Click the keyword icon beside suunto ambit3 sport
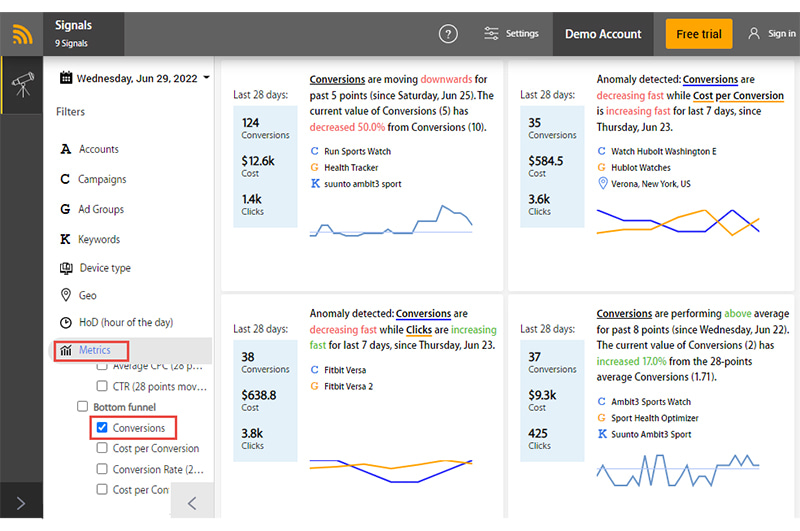The image size is (800, 531). [x=315, y=184]
